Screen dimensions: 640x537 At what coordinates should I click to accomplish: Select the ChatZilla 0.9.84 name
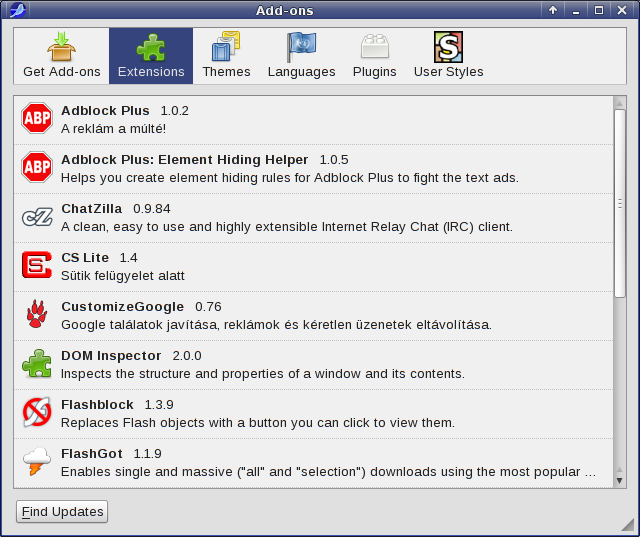(116, 209)
